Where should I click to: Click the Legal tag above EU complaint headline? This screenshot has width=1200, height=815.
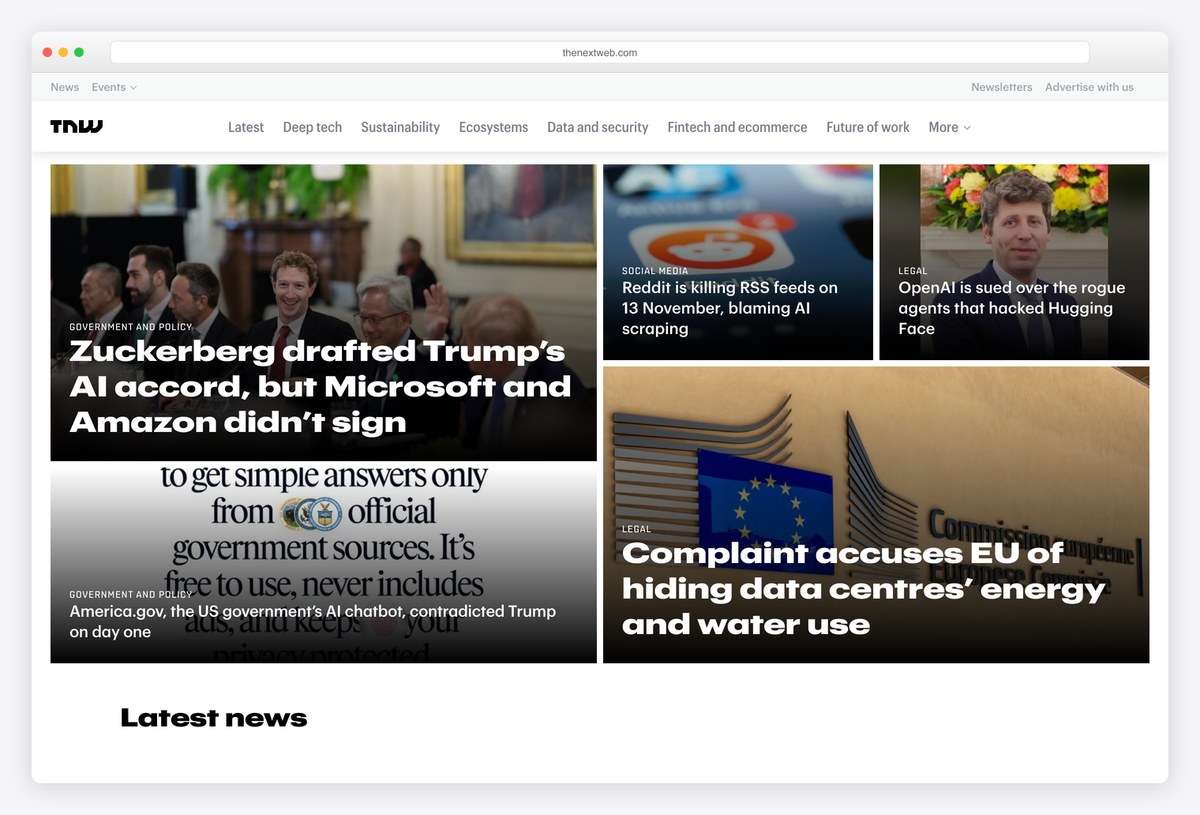(636, 529)
